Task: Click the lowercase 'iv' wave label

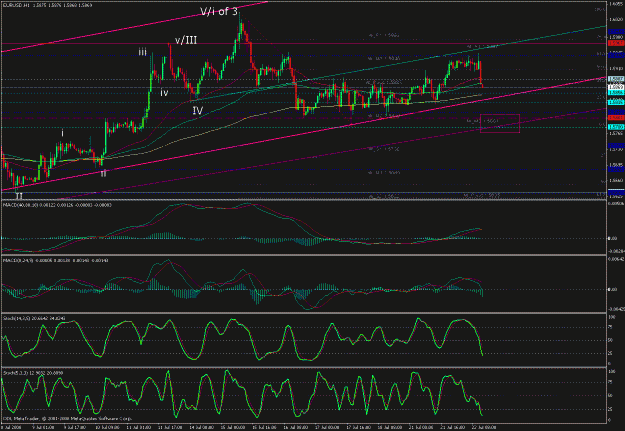Action: click(164, 92)
